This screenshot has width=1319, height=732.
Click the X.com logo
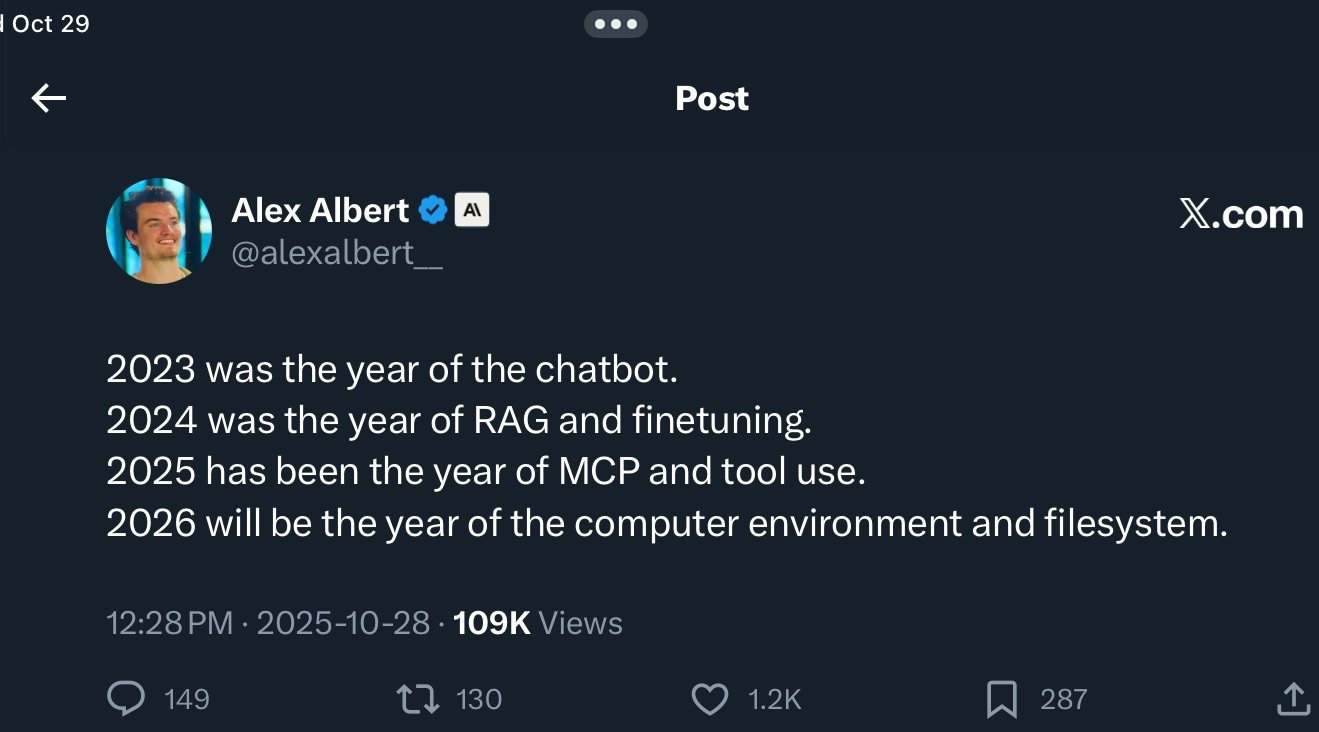pos(1240,213)
